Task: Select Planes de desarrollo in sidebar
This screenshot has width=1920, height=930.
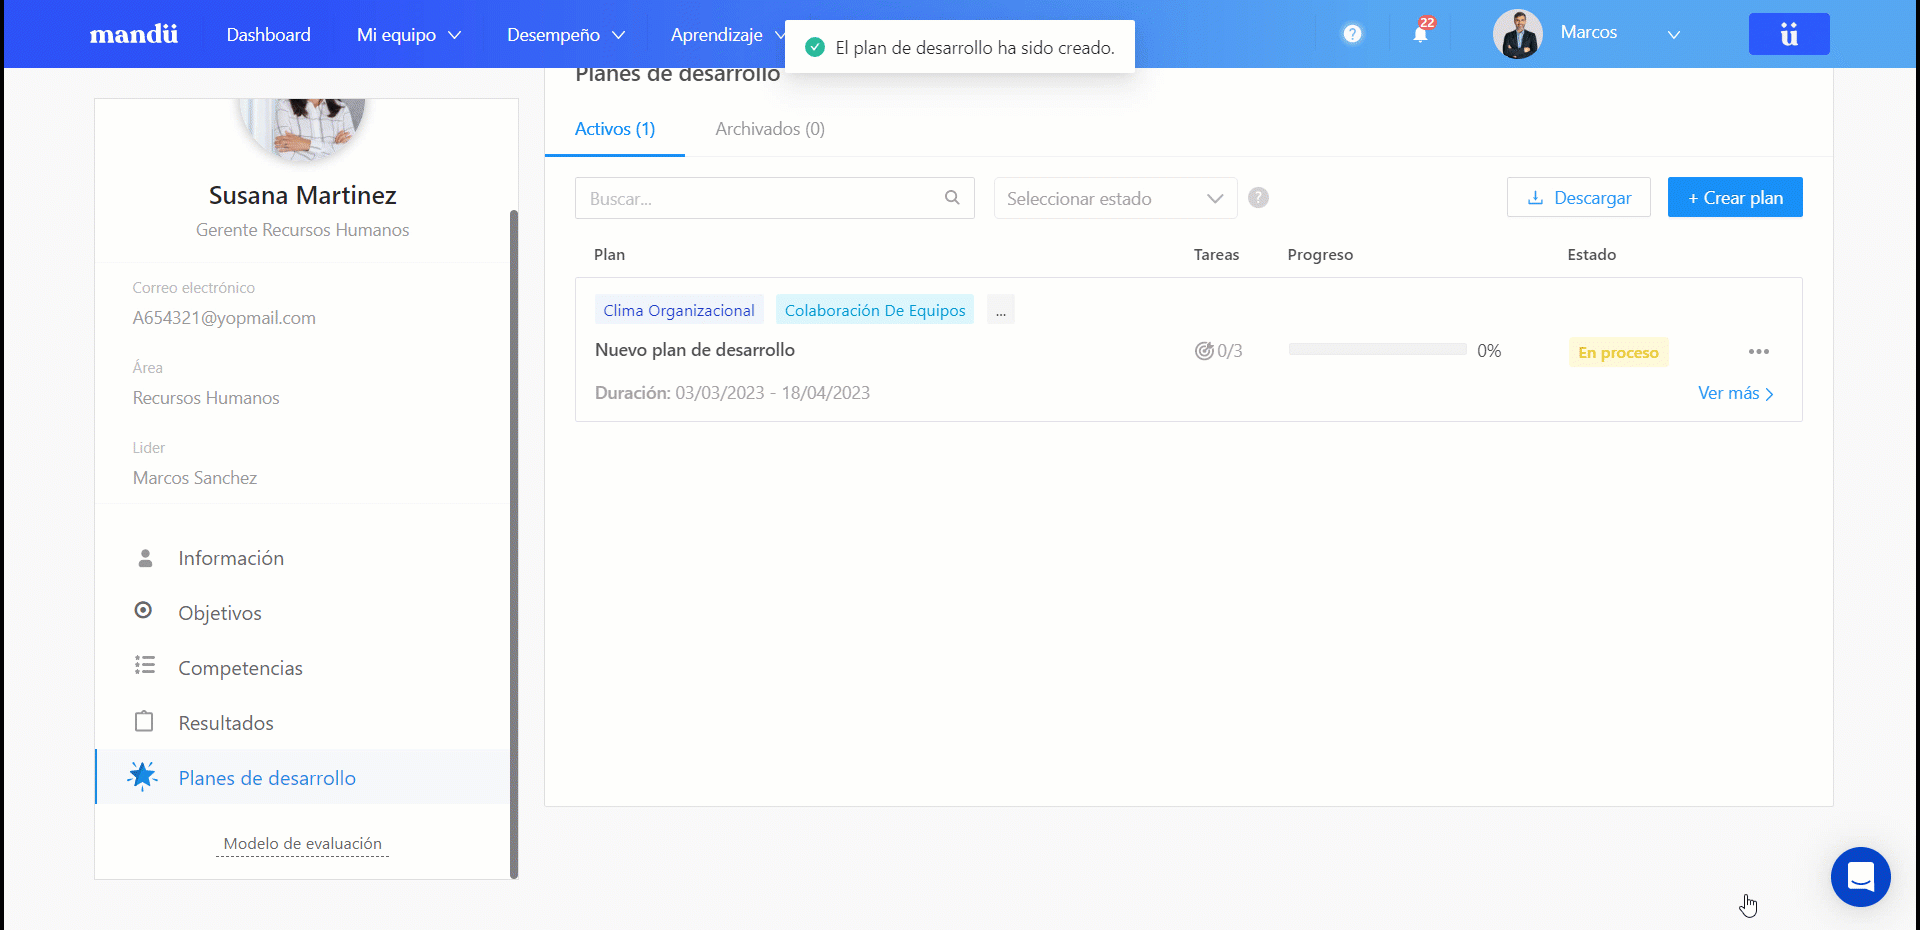Action: pos(303,777)
